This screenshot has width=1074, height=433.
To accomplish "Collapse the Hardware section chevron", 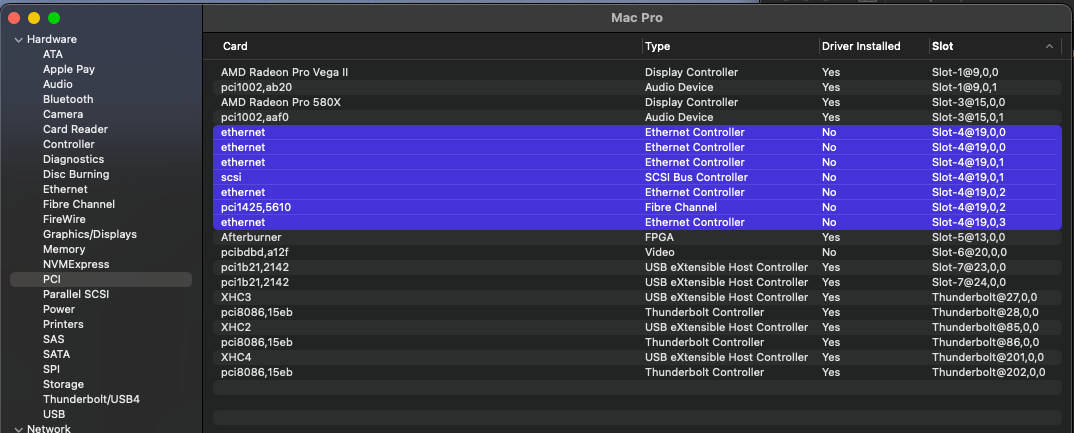I will point(18,40).
